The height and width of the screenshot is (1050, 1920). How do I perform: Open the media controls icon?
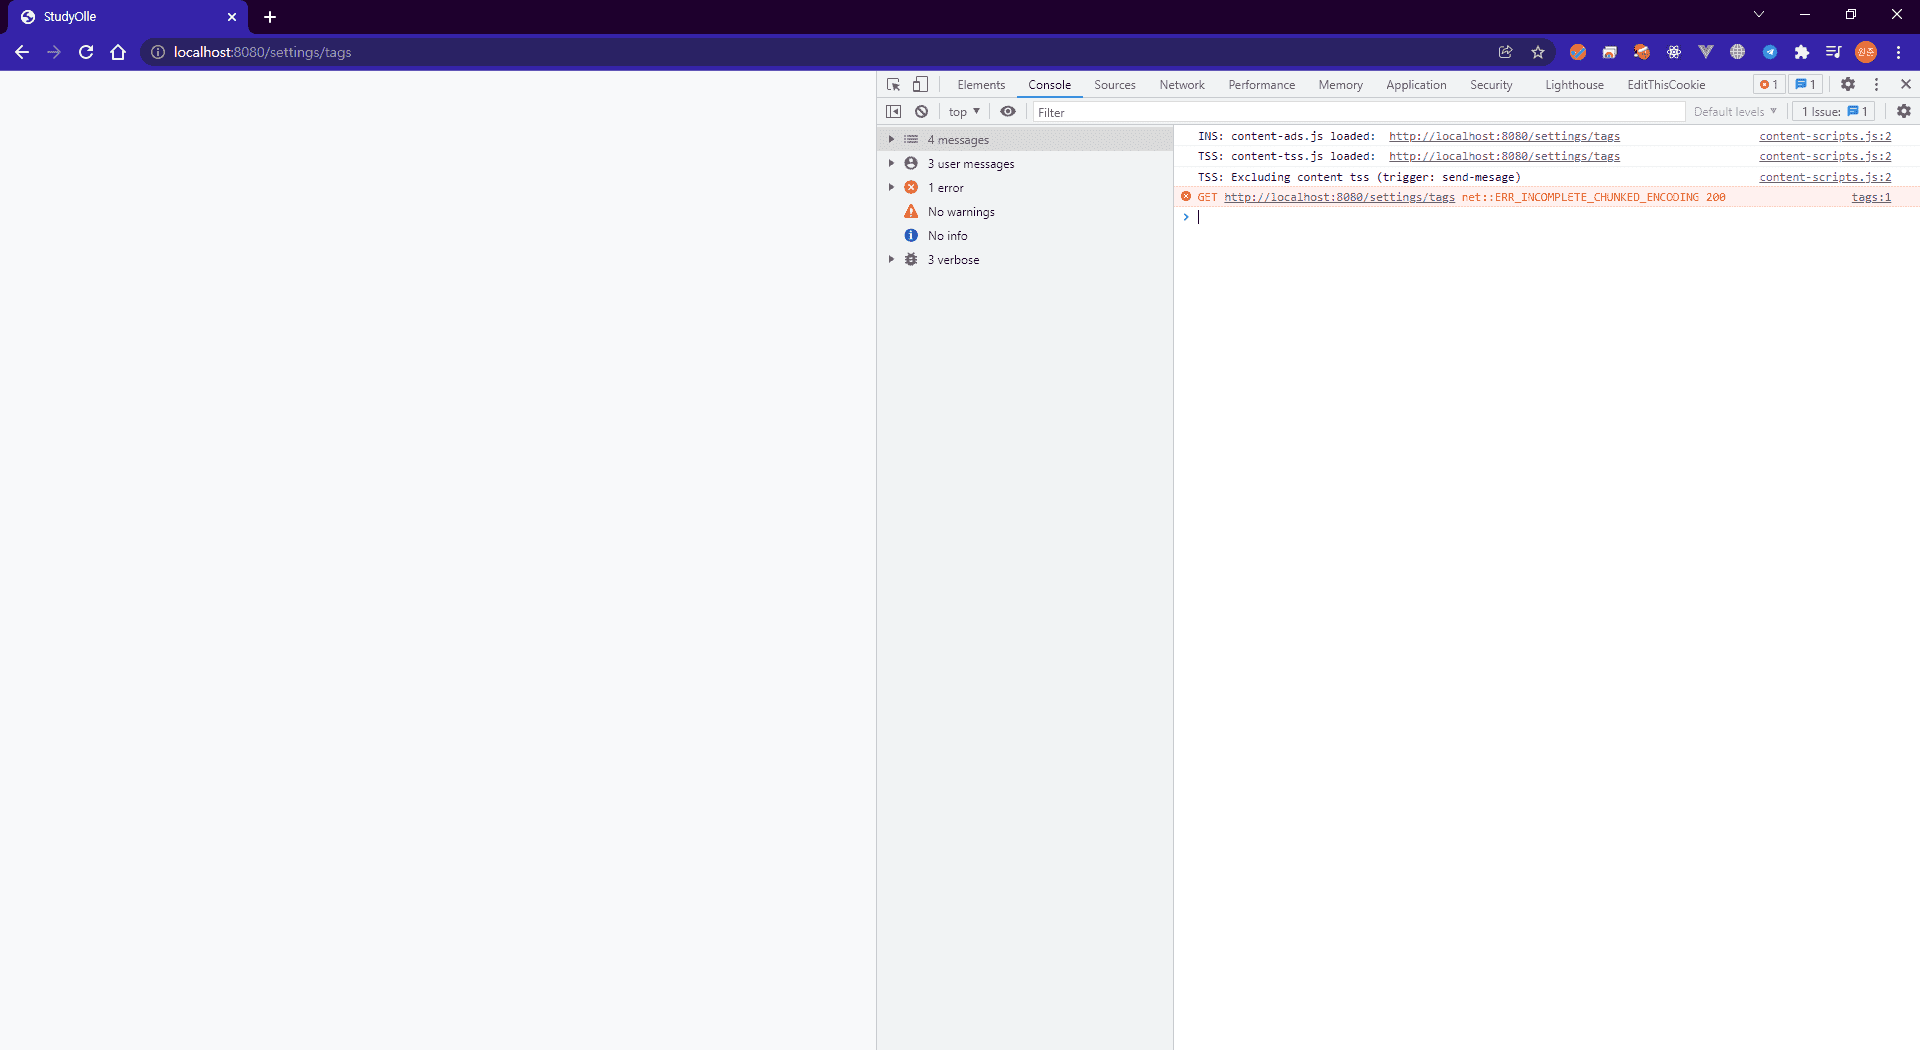pyautogui.click(x=1834, y=52)
